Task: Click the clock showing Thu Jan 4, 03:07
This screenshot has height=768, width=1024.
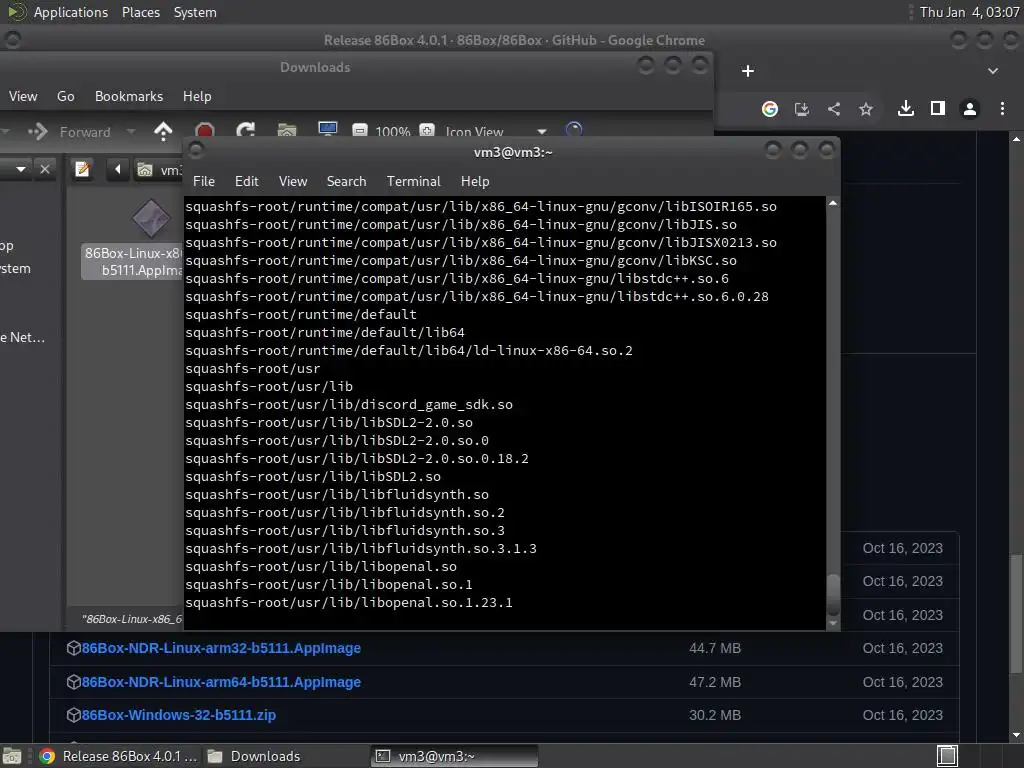Action: pyautogui.click(x=969, y=12)
